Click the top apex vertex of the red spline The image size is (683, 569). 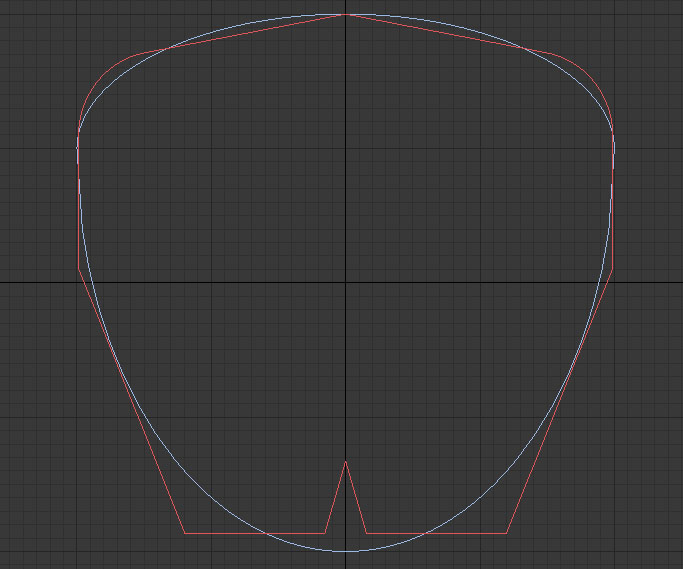(x=346, y=15)
